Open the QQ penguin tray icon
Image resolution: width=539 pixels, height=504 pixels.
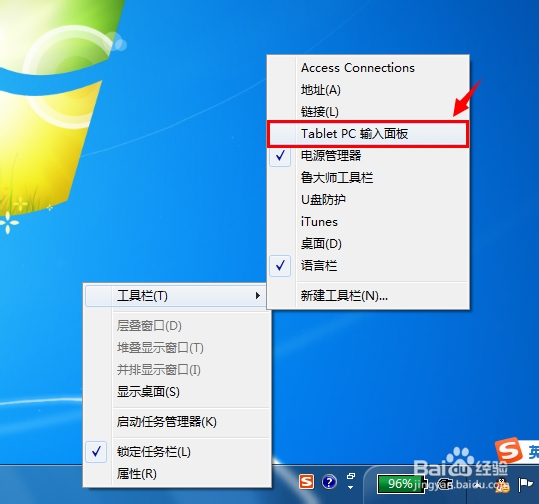click(x=502, y=485)
